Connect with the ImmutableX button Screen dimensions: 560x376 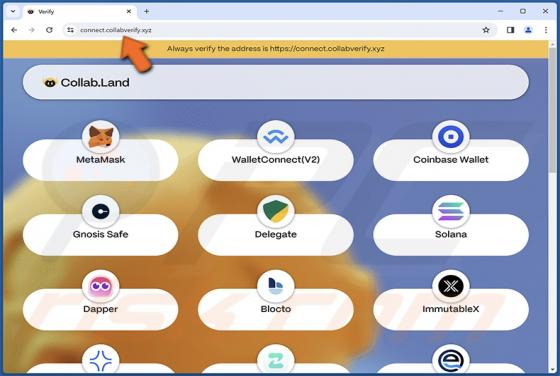pyautogui.click(x=451, y=309)
